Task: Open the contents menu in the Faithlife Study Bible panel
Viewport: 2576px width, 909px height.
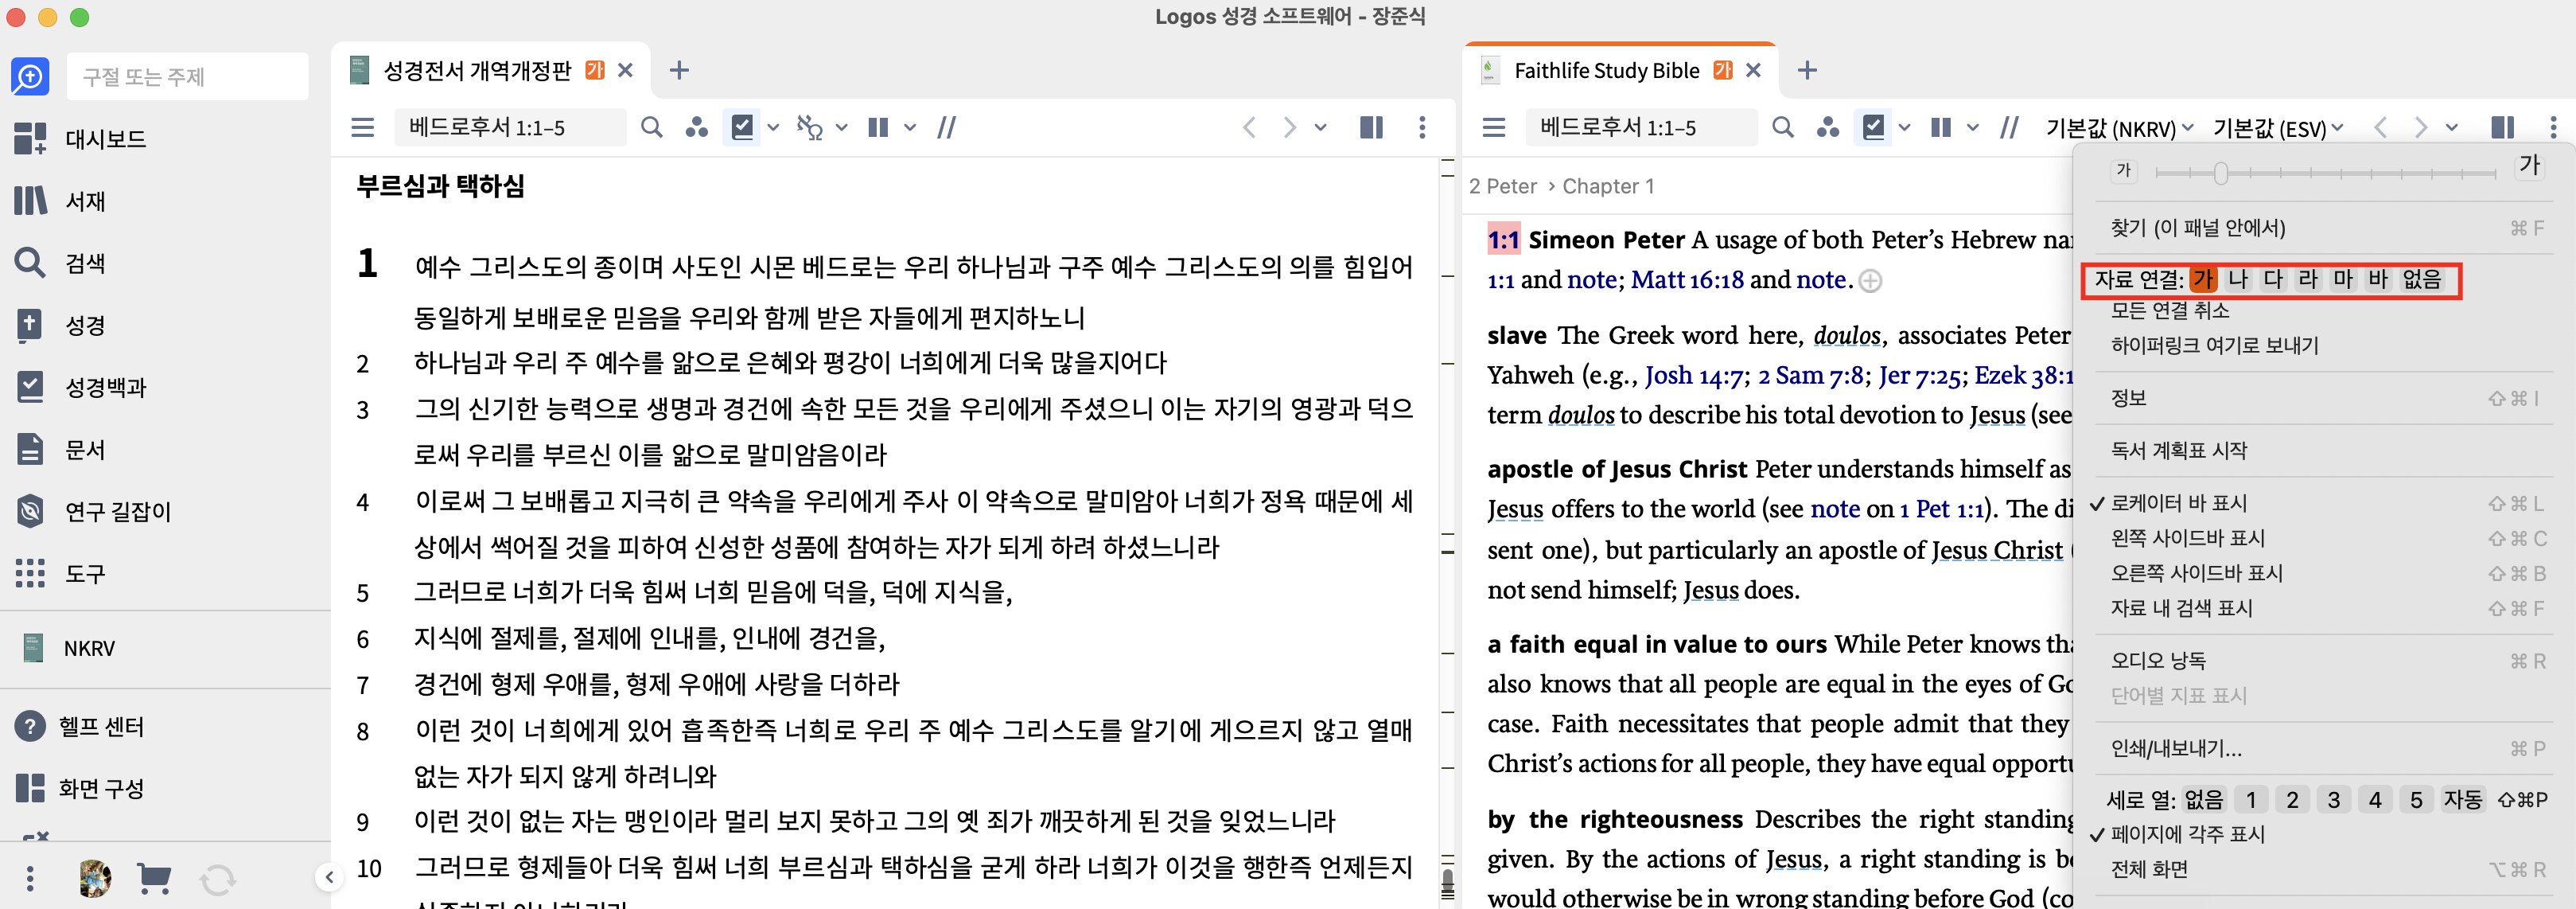Action: click(x=1494, y=127)
